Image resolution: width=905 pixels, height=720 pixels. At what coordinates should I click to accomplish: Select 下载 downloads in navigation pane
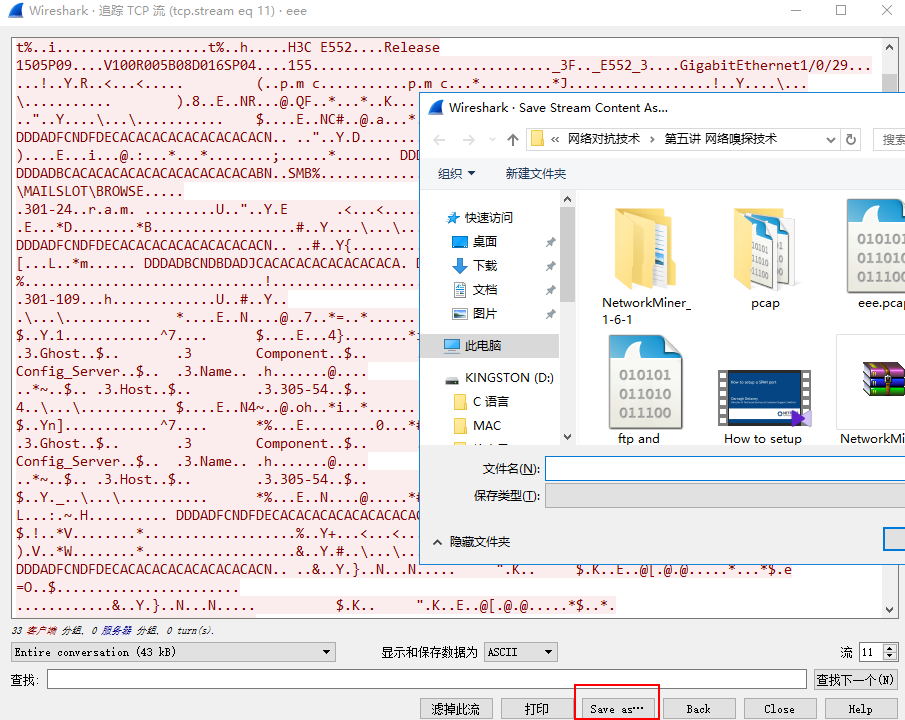pyautogui.click(x=485, y=266)
